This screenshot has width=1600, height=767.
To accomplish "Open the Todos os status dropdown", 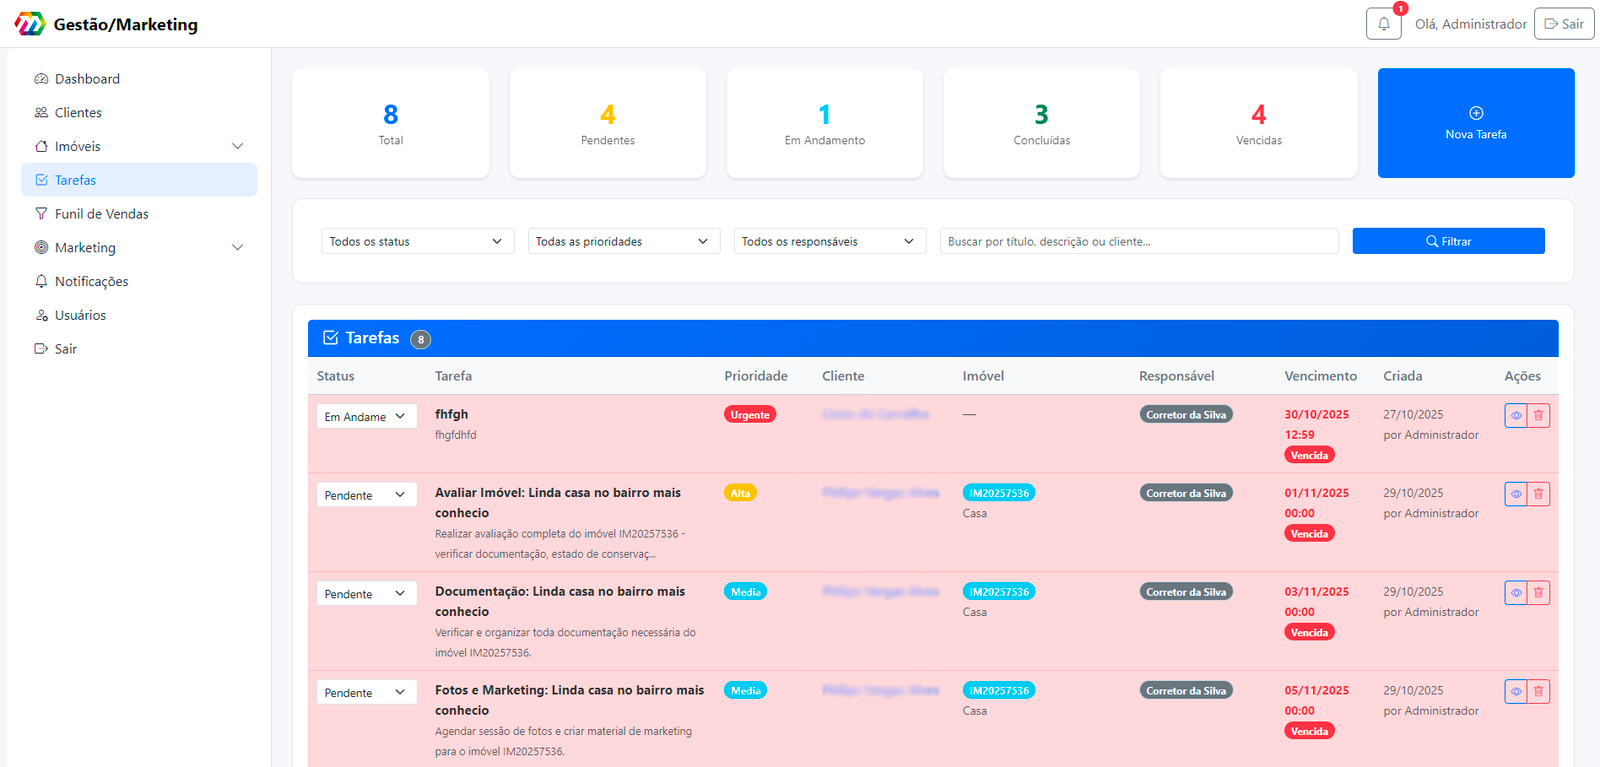I will click(x=417, y=241).
